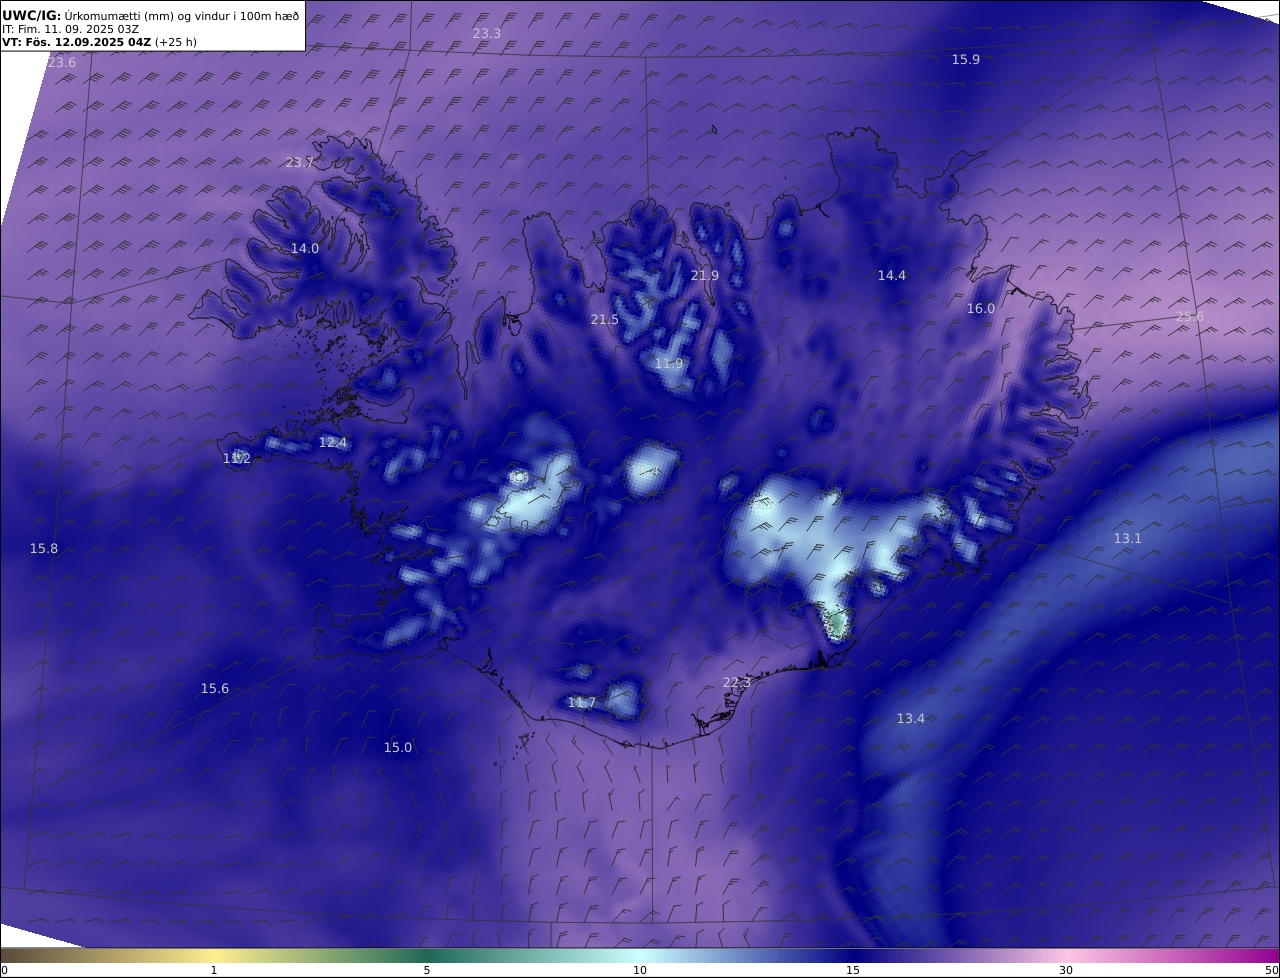Click the map value 21.9
1280x978 pixels.
[704, 275]
